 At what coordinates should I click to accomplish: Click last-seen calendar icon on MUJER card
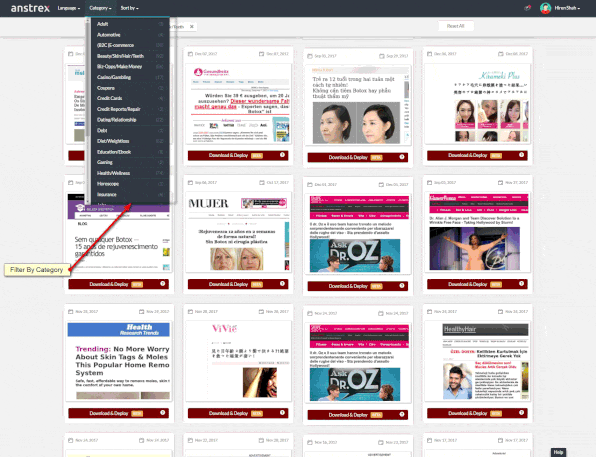pos(262,182)
